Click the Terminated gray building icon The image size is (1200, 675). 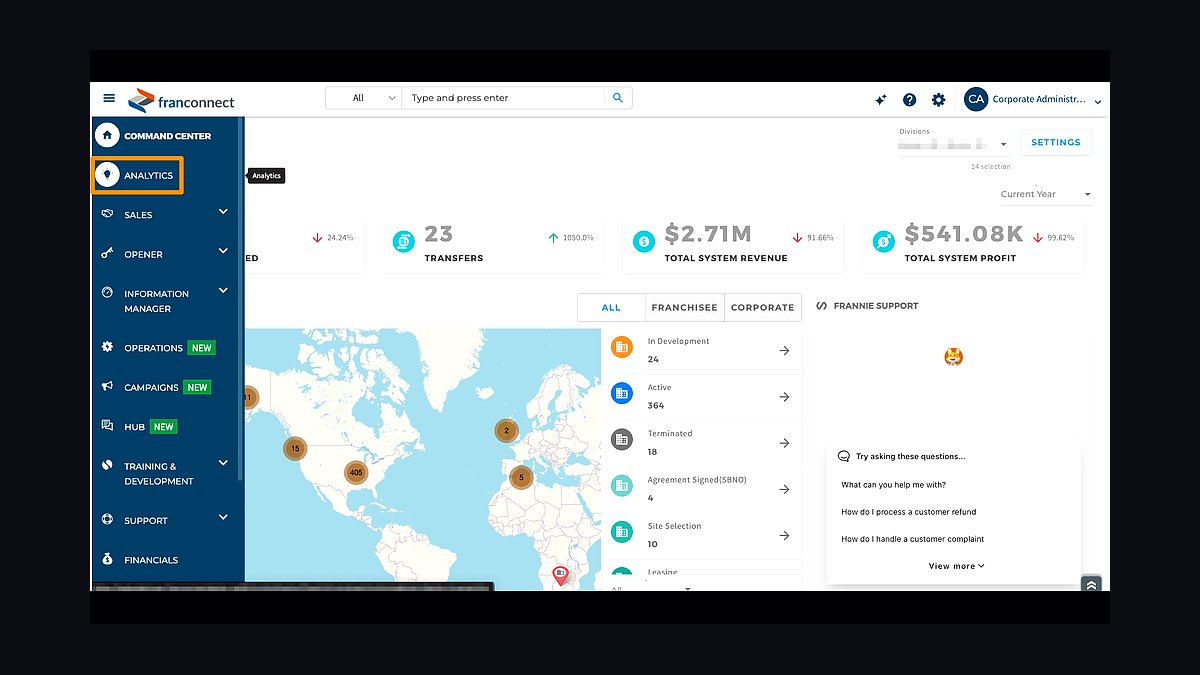pos(622,439)
